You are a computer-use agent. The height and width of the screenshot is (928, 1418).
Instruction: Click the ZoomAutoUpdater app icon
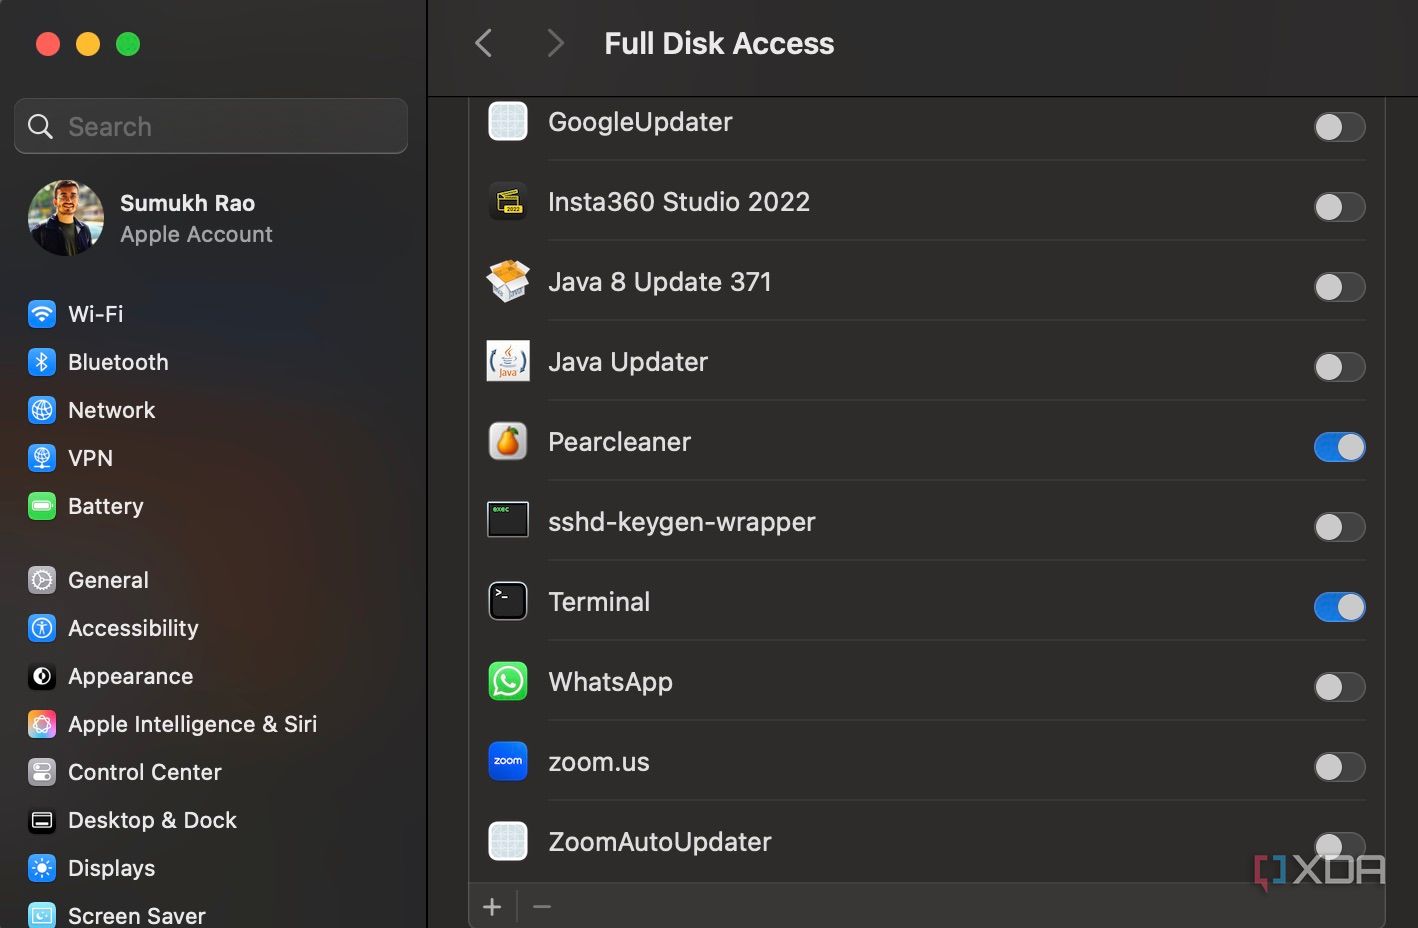508,842
